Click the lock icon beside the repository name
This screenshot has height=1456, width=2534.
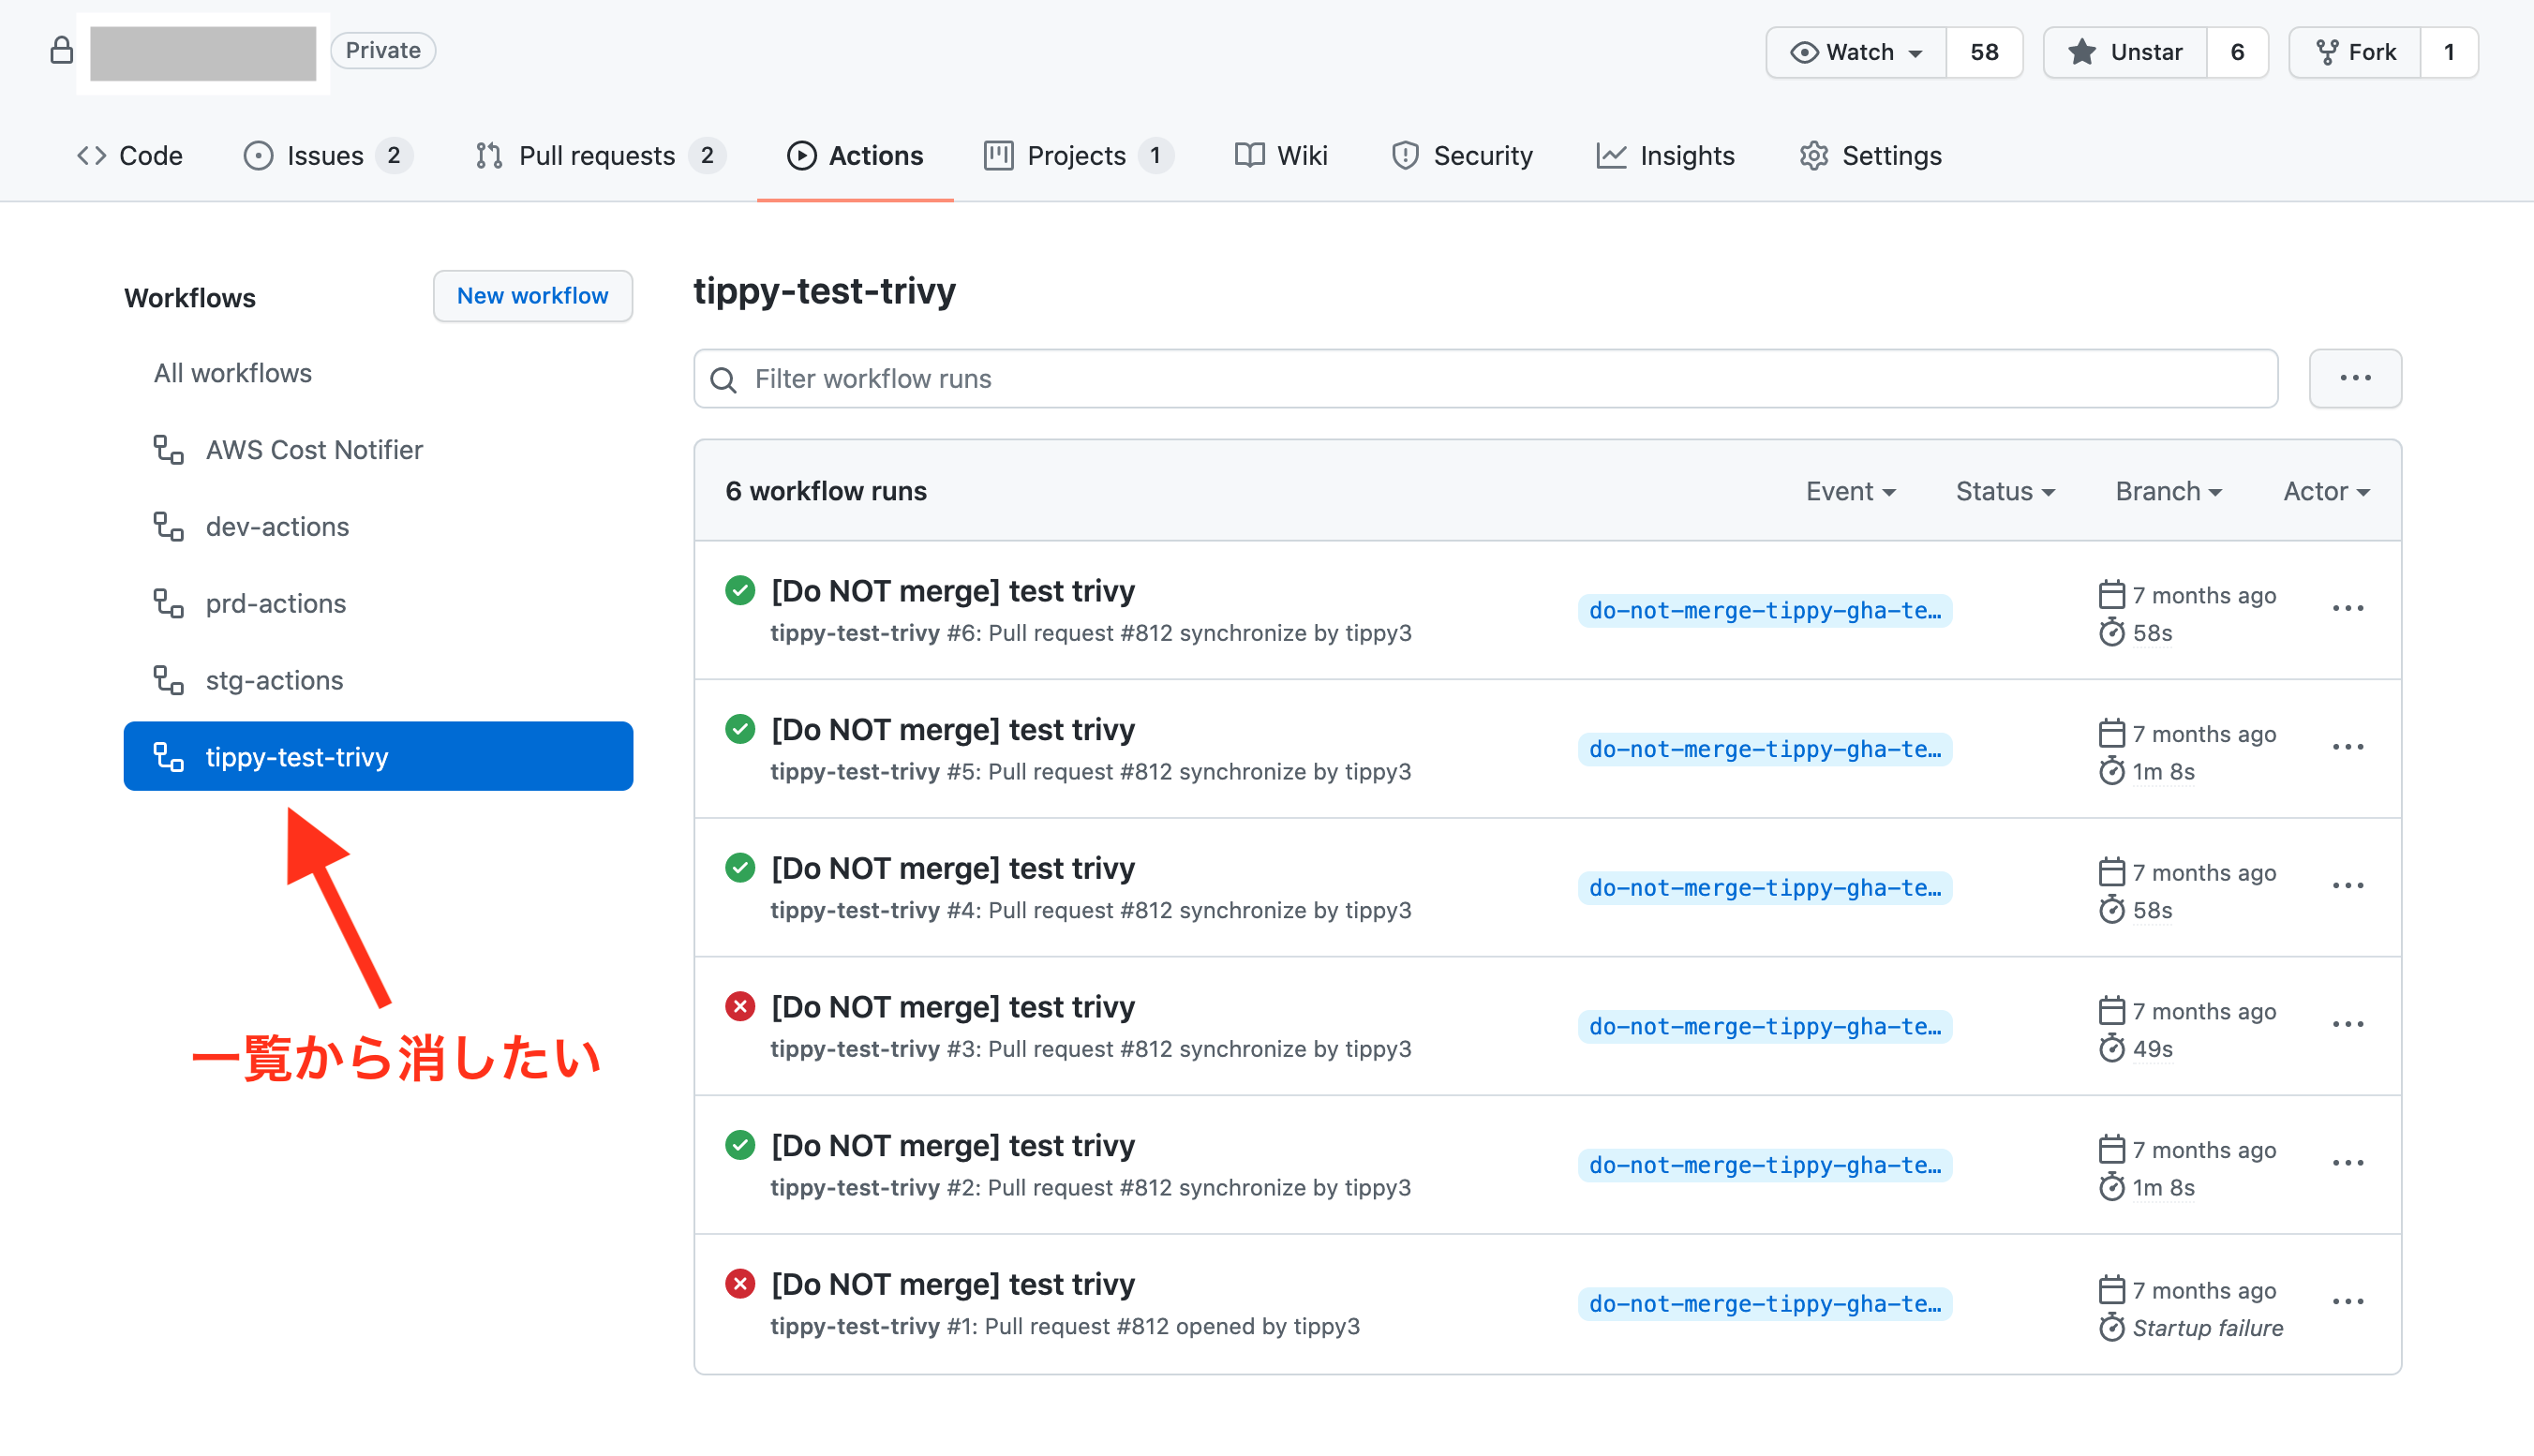(61, 50)
